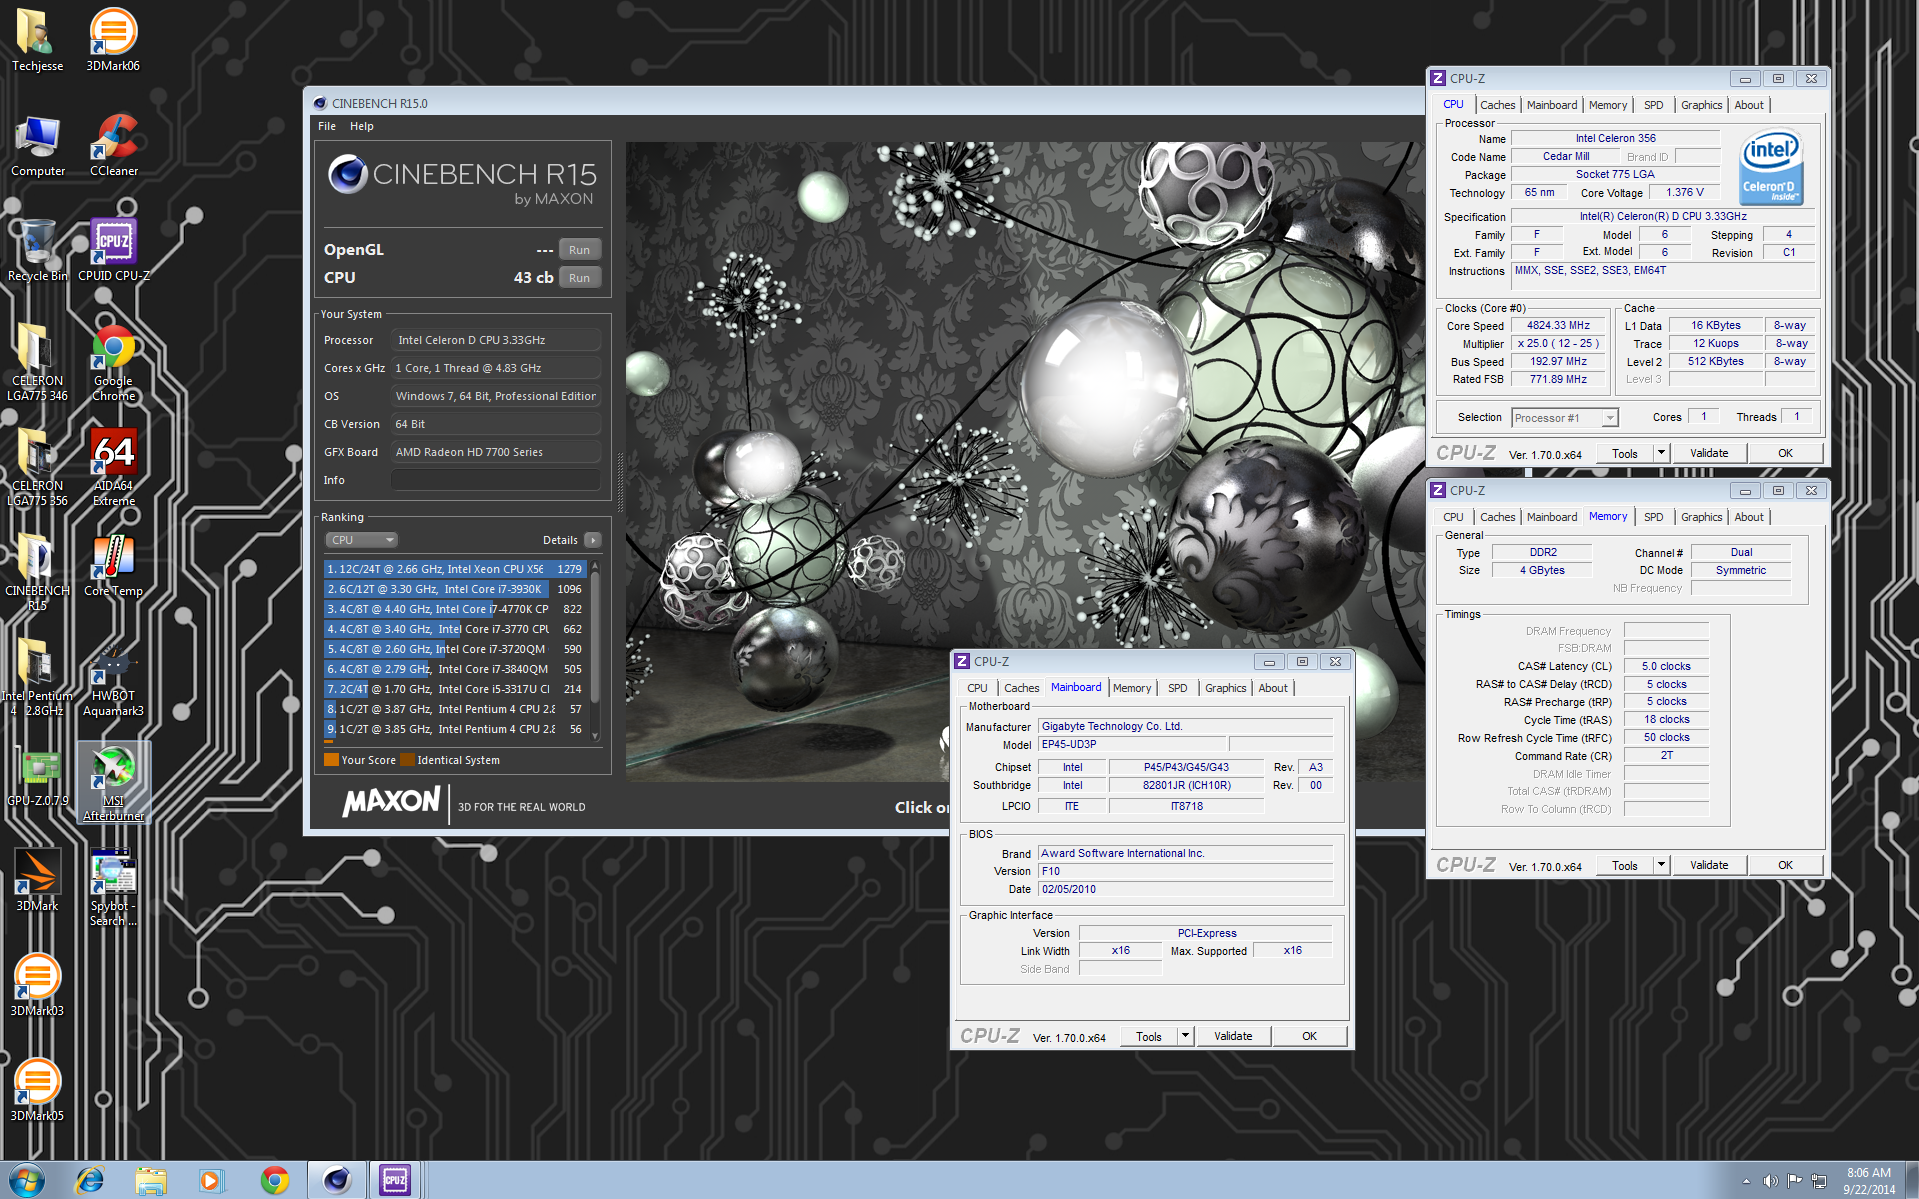Viewport: 1919px width, 1199px height.
Task: Open Tools dropdown arrow in Mainboard CPU-Z window
Action: coord(1185,1037)
